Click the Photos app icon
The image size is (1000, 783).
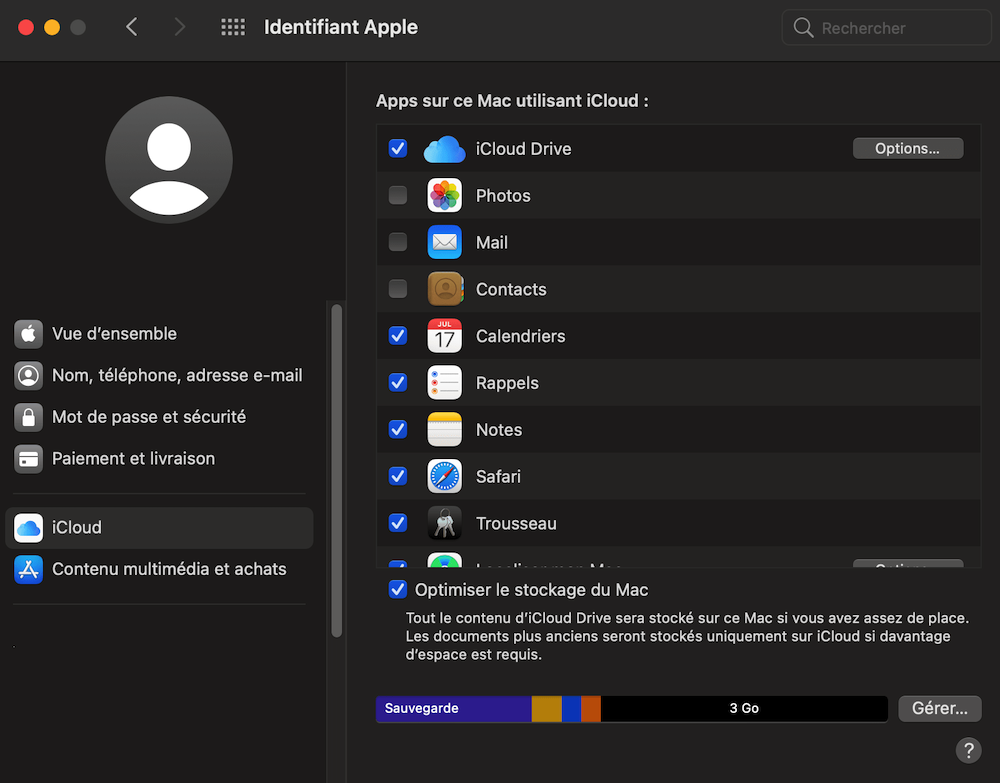tap(445, 196)
